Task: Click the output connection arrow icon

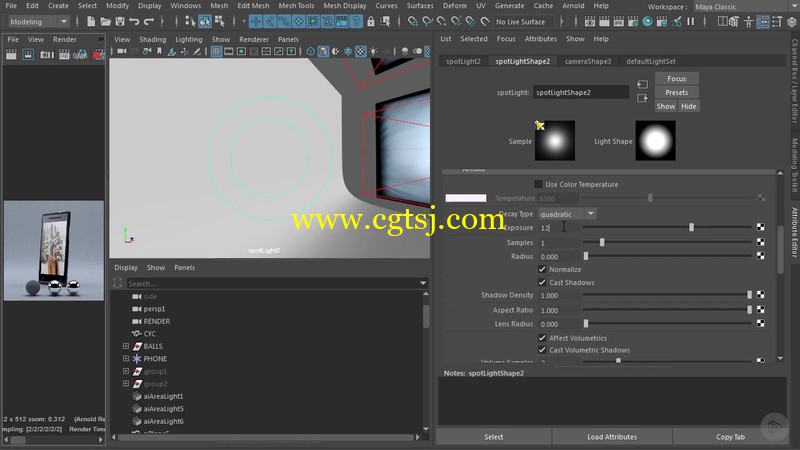Action: pyautogui.click(x=642, y=98)
